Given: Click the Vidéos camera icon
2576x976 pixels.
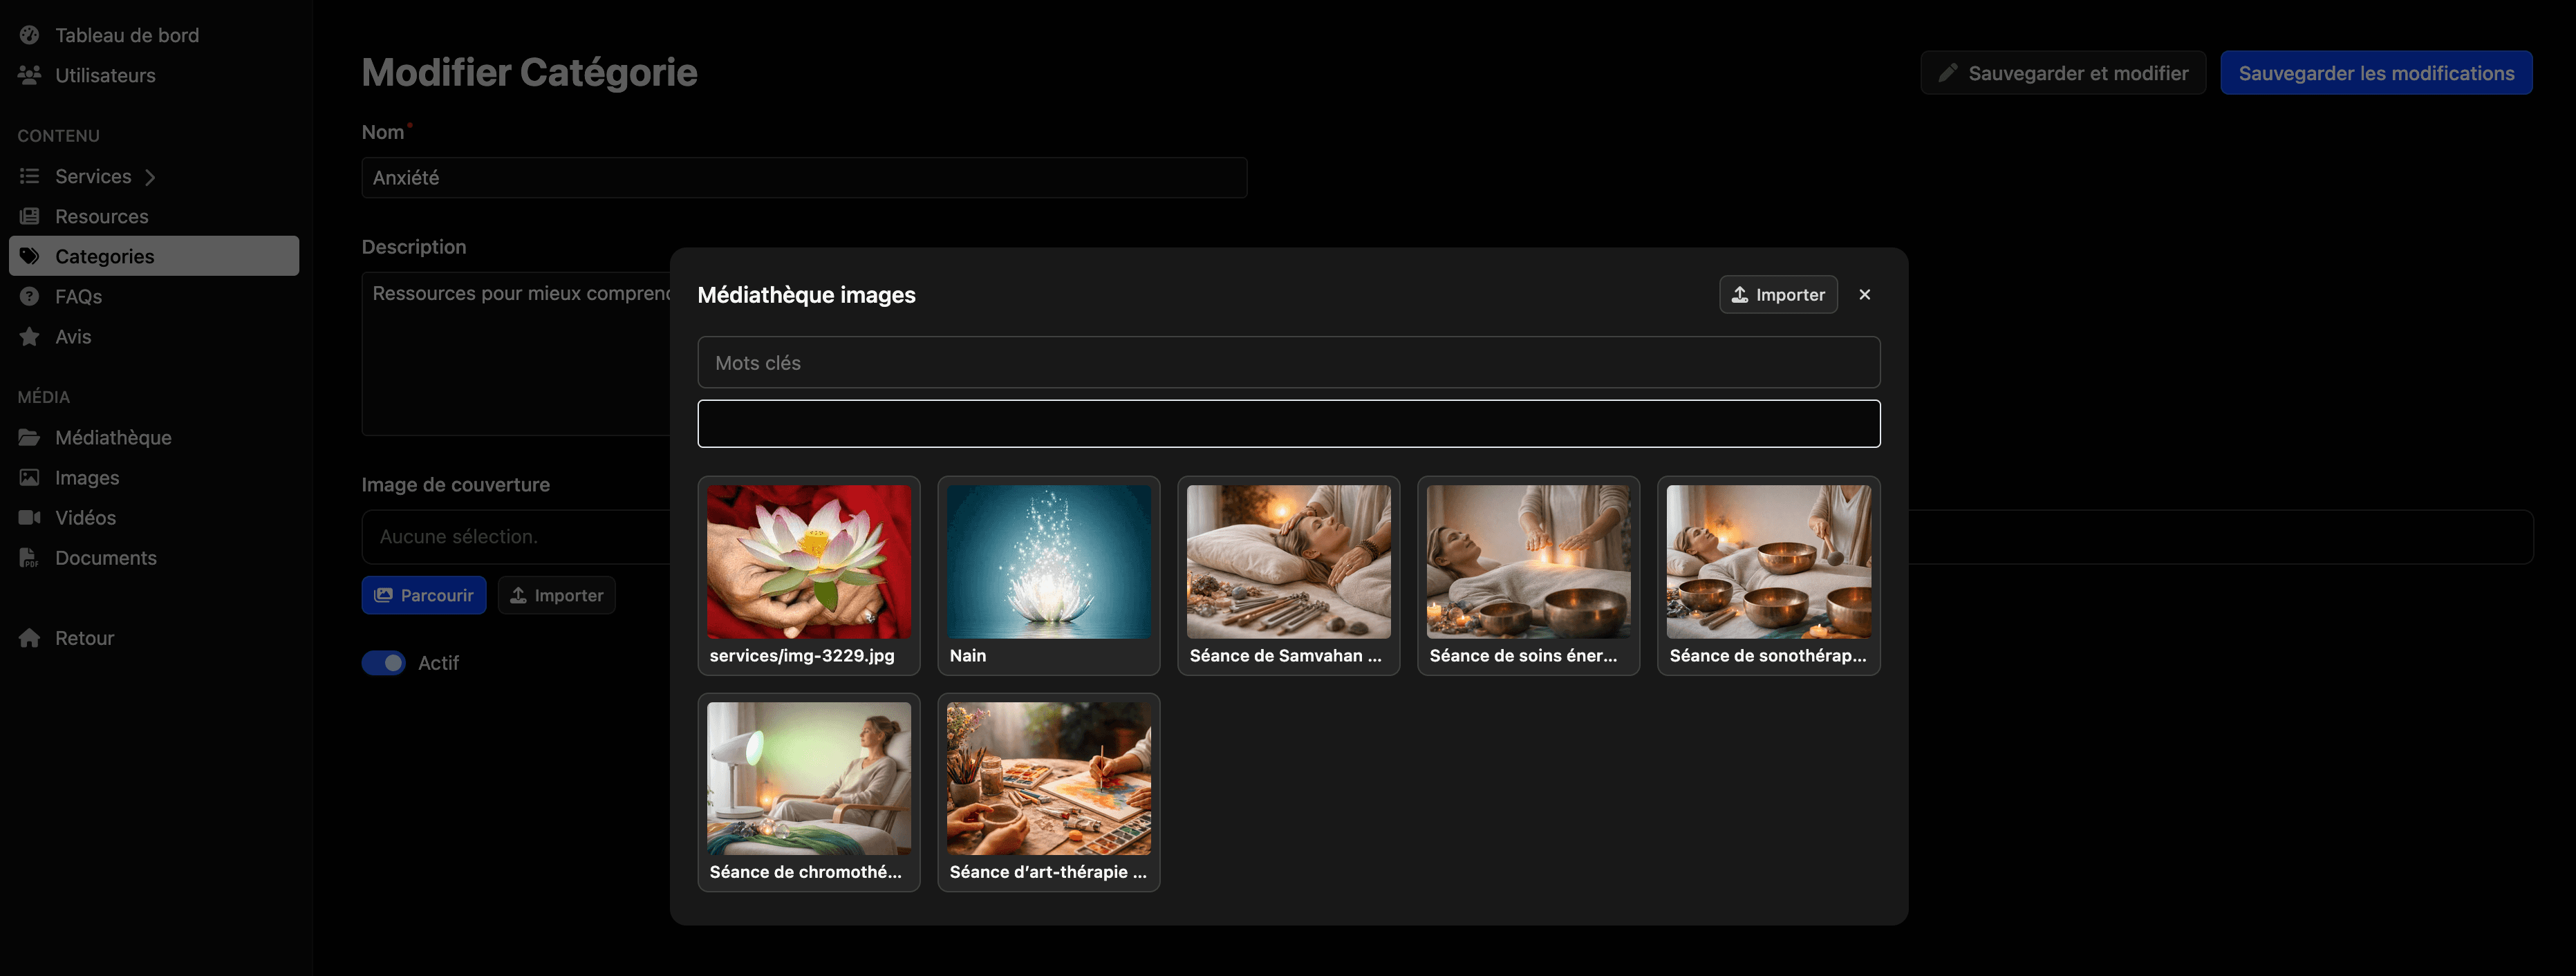Looking at the screenshot, I should point(30,518).
